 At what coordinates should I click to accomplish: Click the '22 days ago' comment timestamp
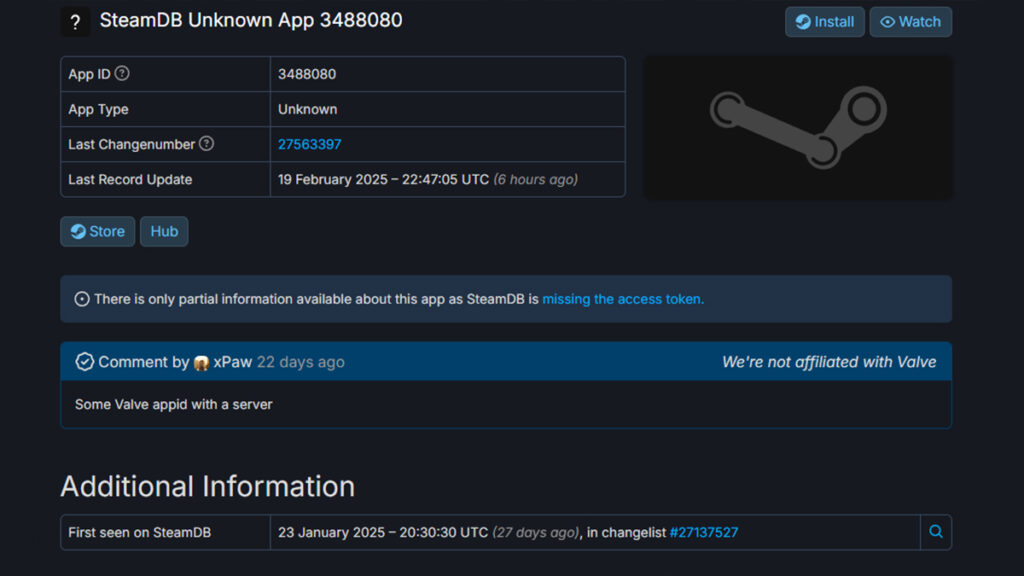tap(300, 362)
